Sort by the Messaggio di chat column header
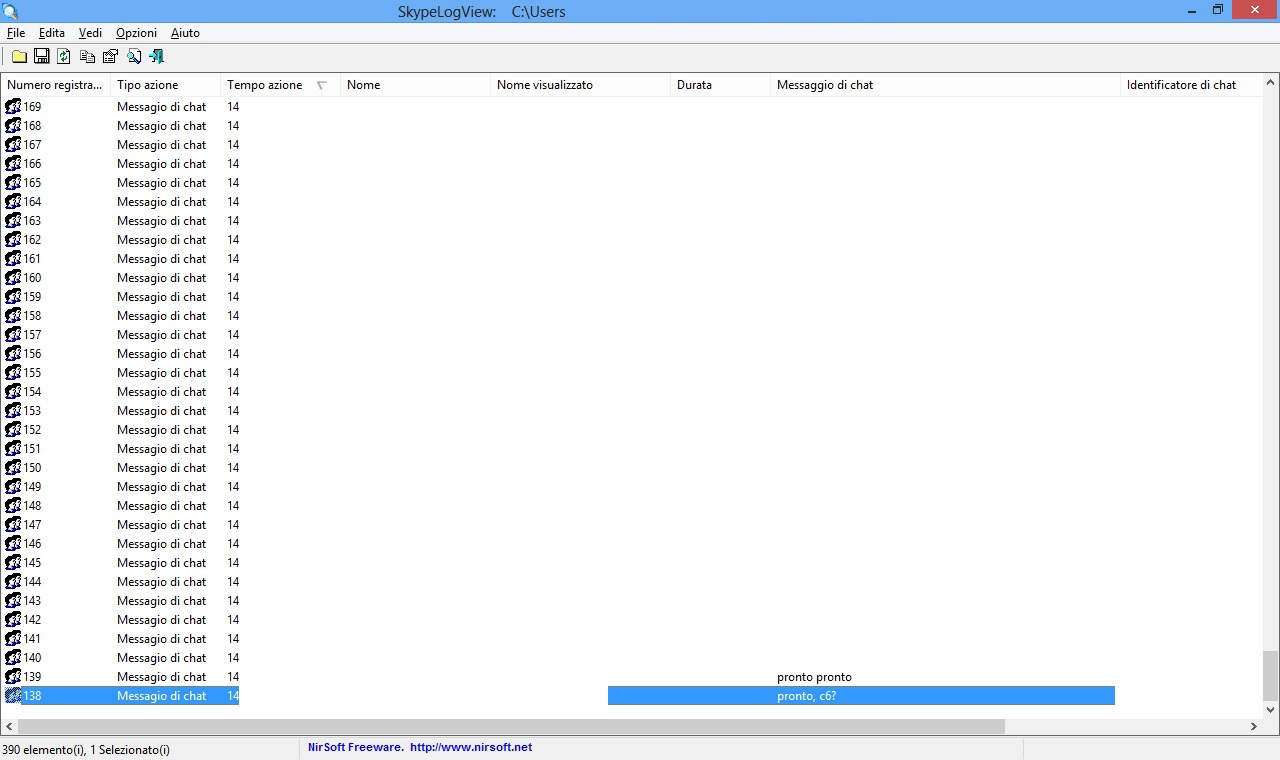 (945, 85)
